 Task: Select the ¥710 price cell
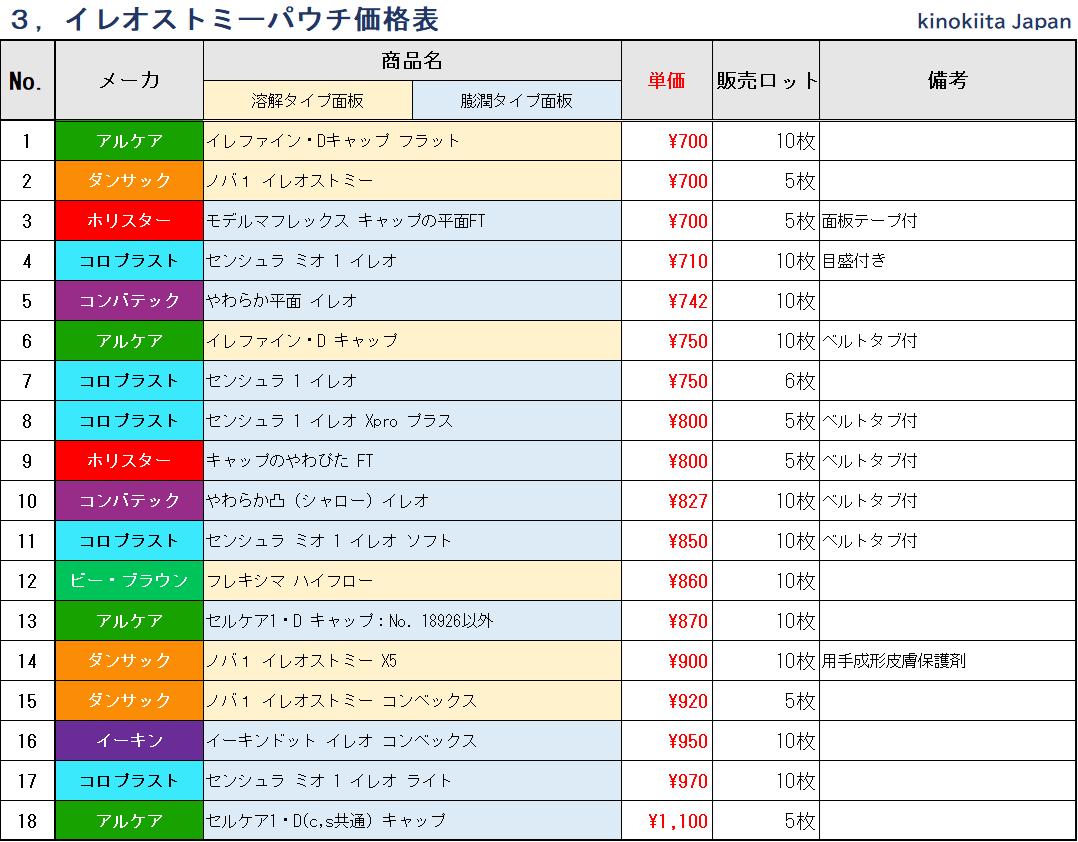click(x=667, y=261)
